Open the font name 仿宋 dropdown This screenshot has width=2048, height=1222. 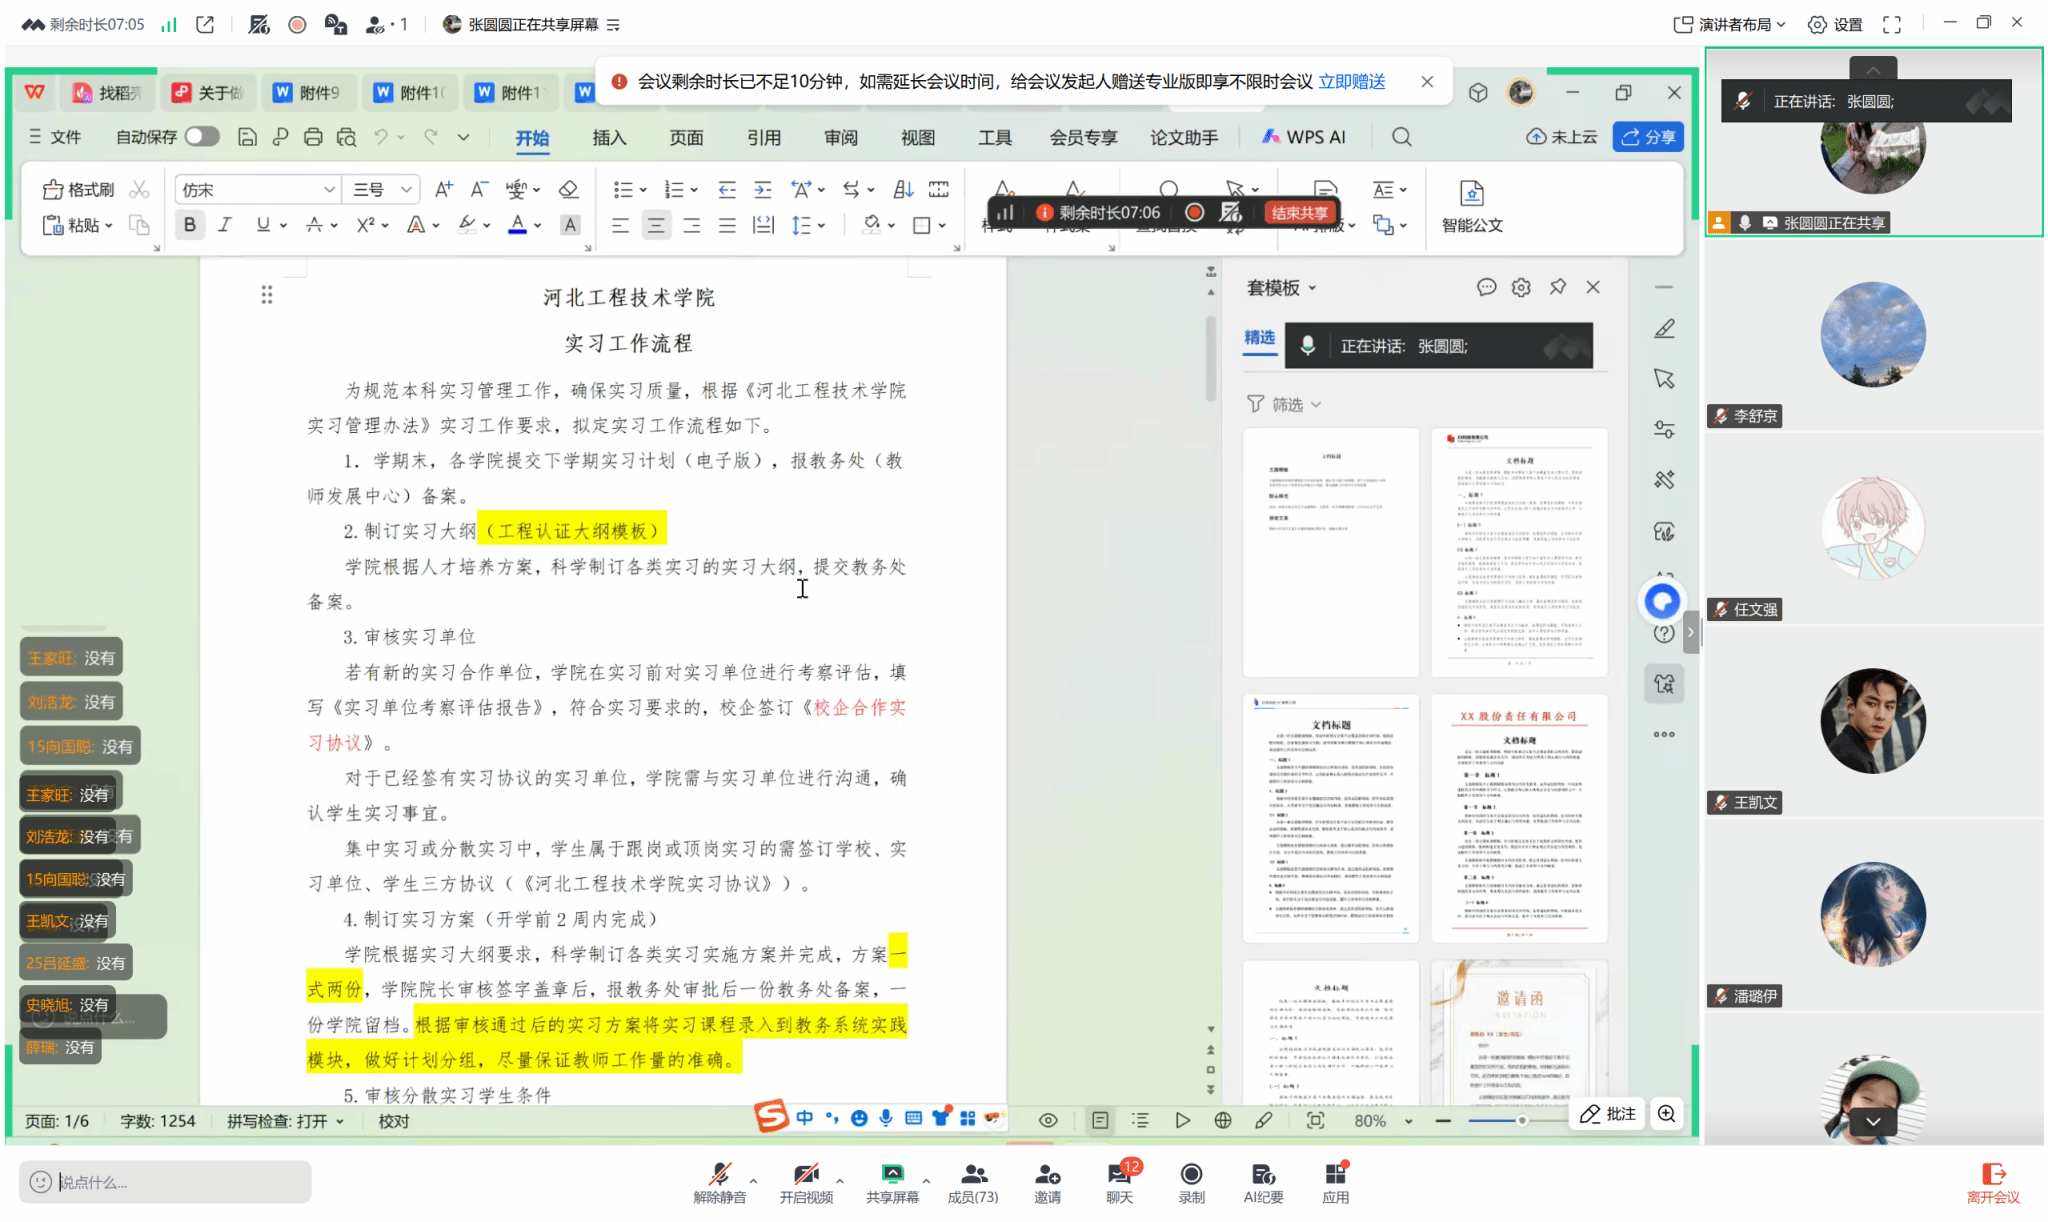pyautogui.click(x=329, y=189)
